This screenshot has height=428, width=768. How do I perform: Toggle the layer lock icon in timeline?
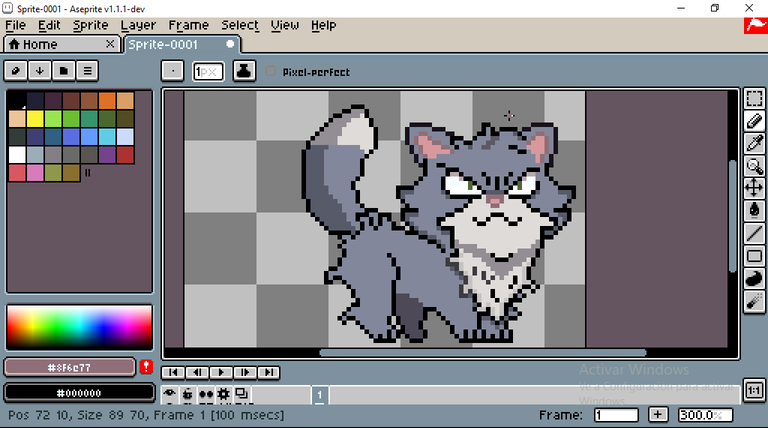click(188, 394)
